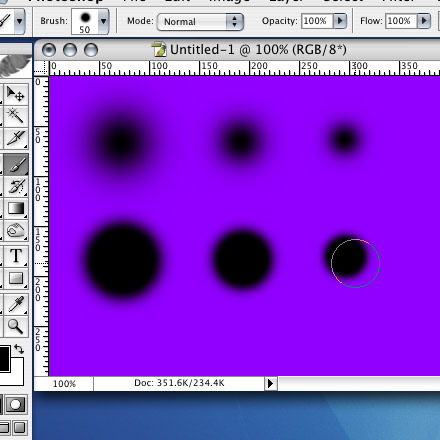Select the Brush tool in the toolbox
The image size is (440, 440).
pyautogui.click(x=15, y=165)
